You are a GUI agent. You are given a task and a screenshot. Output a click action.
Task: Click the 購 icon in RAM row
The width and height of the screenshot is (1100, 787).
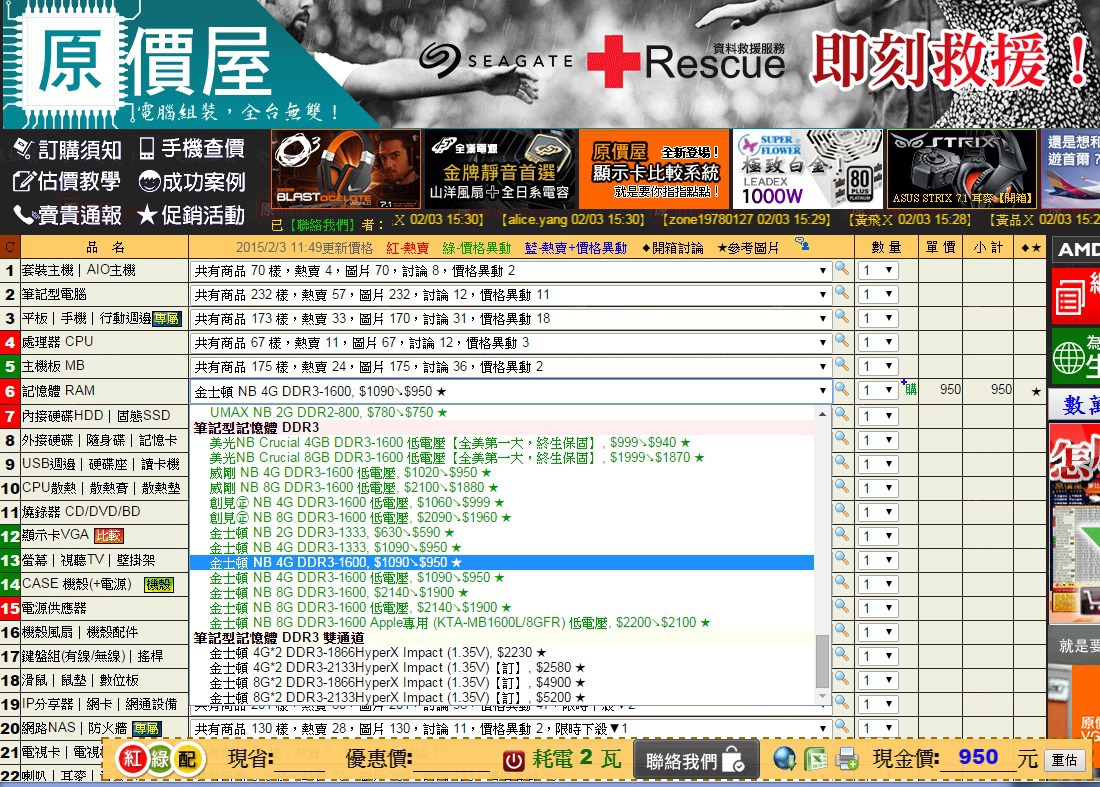[x=910, y=388]
